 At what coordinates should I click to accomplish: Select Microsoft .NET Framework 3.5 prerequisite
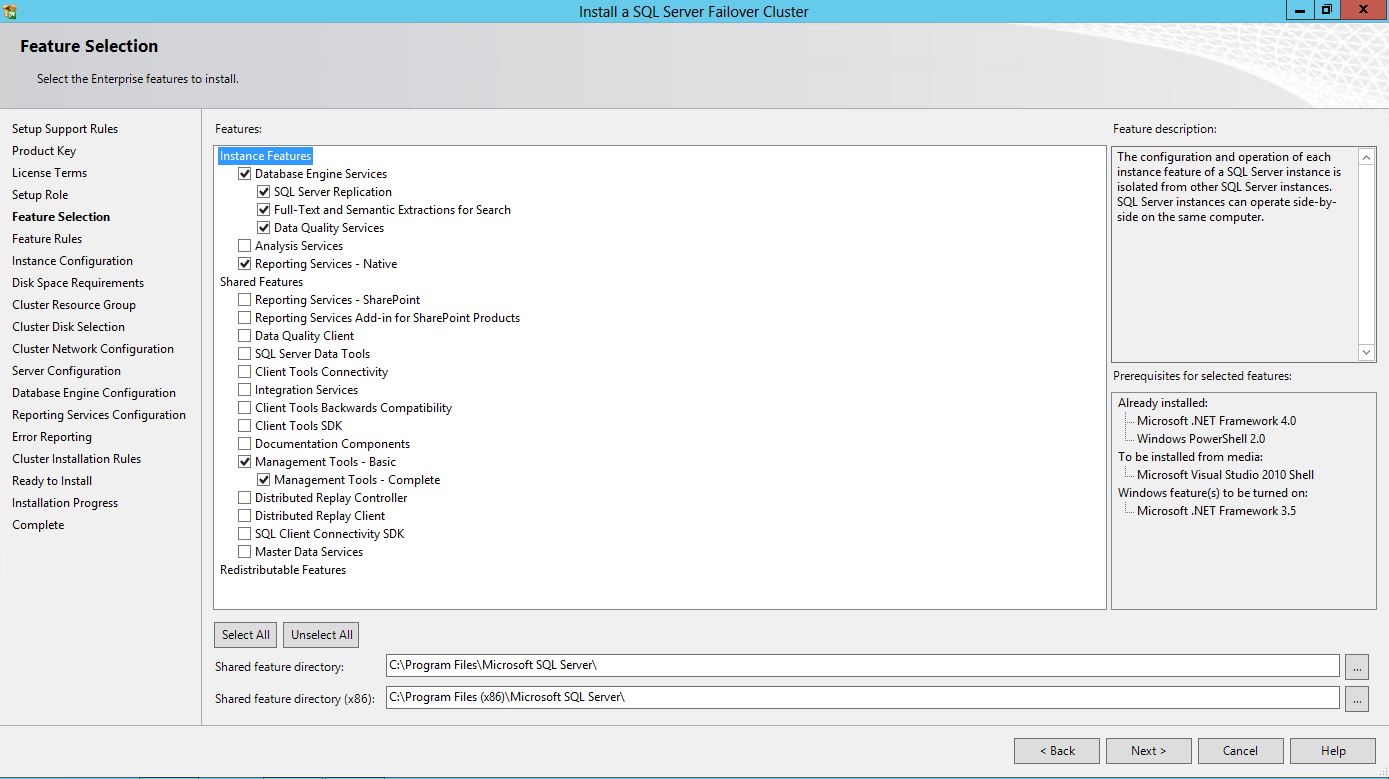coord(1216,511)
